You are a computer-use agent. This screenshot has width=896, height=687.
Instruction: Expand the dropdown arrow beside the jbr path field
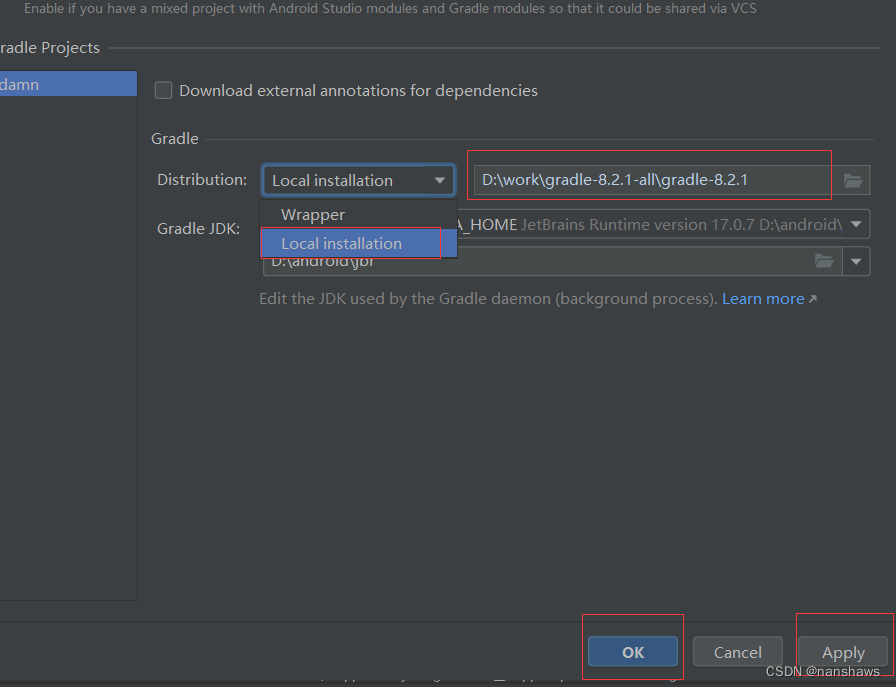click(856, 261)
